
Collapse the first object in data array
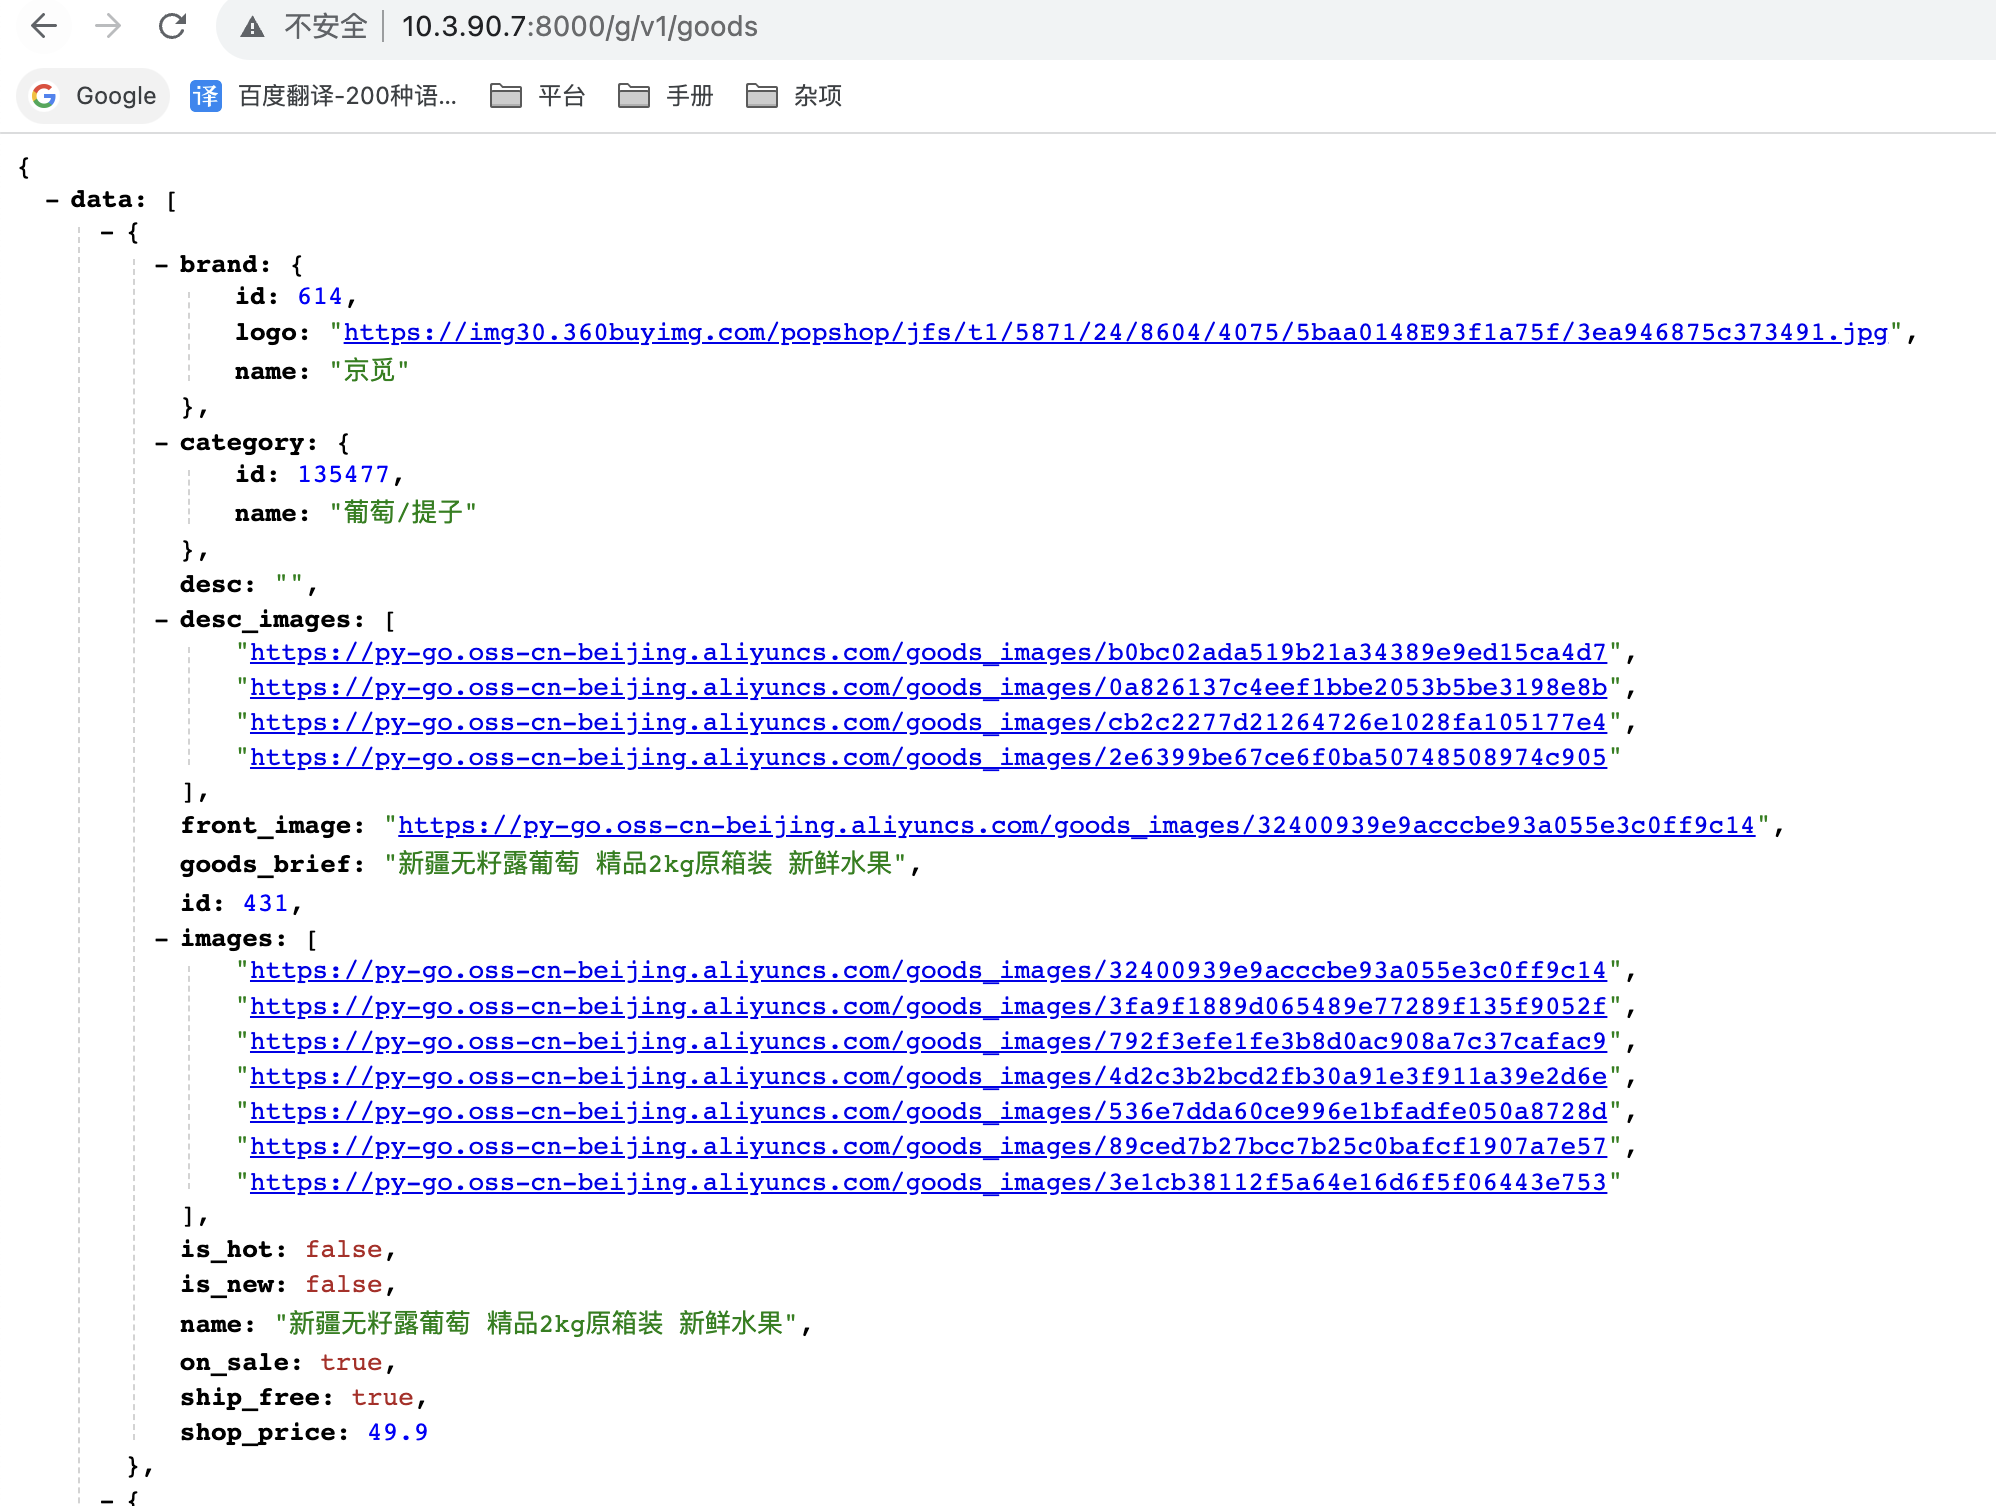(x=107, y=232)
